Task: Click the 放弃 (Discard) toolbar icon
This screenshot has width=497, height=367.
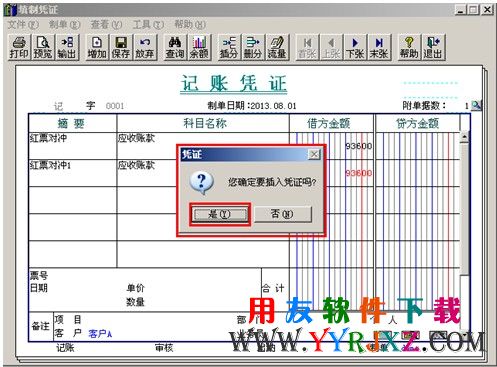Action: (x=145, y=48)
